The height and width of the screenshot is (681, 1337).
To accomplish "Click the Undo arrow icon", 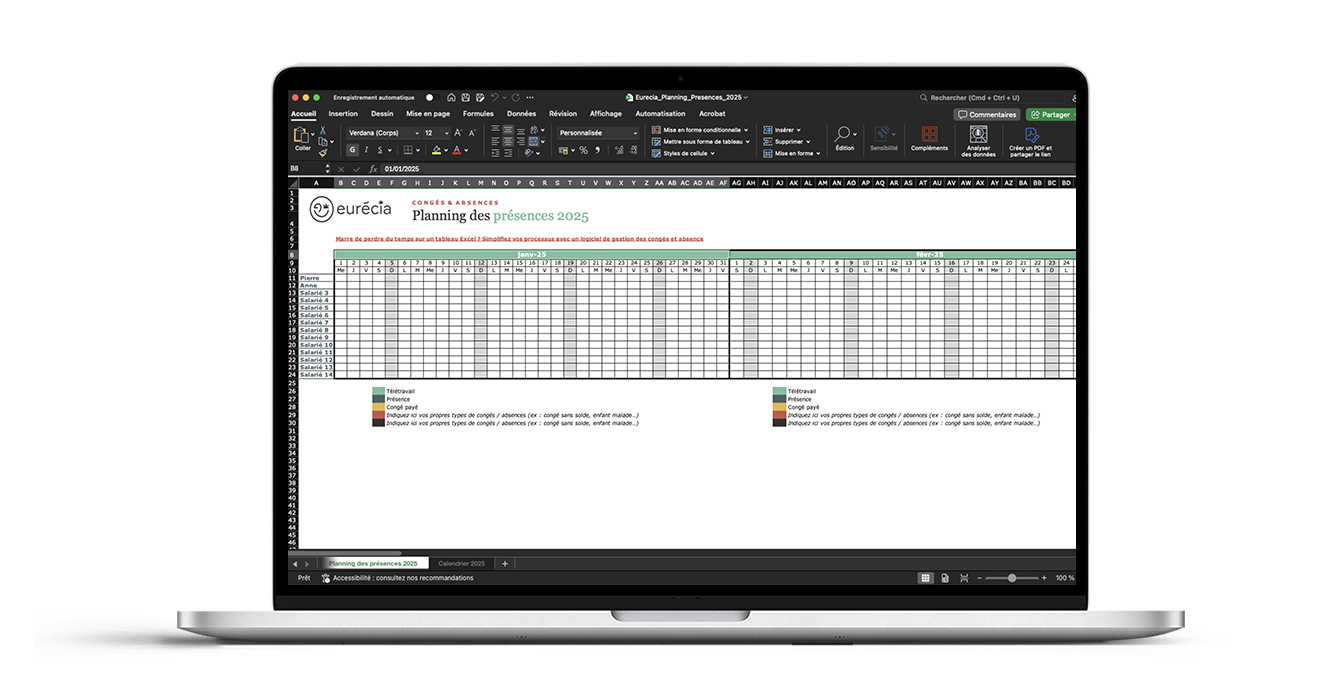I will click(494, 97).
